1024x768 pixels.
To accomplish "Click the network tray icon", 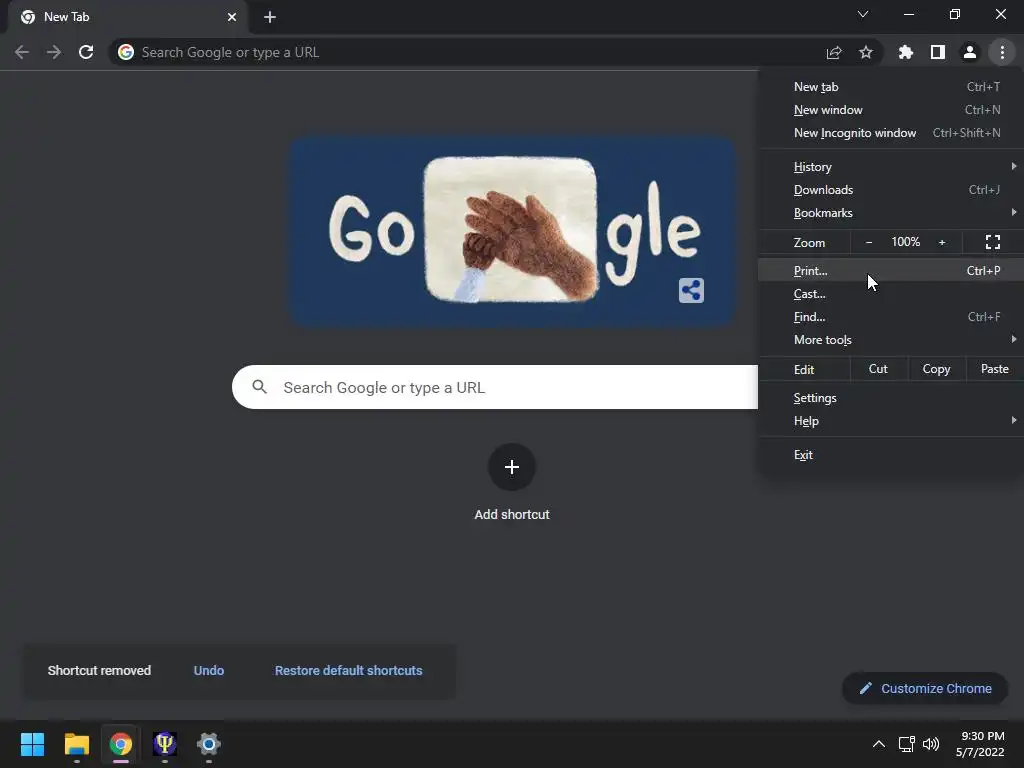I will [906, 744].
